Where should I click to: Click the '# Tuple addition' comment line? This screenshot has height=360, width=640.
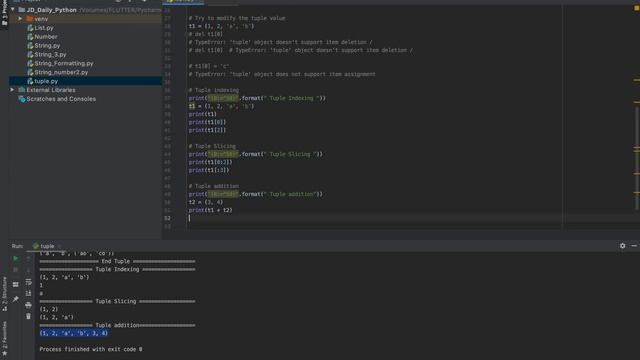[x=214, y=186]
